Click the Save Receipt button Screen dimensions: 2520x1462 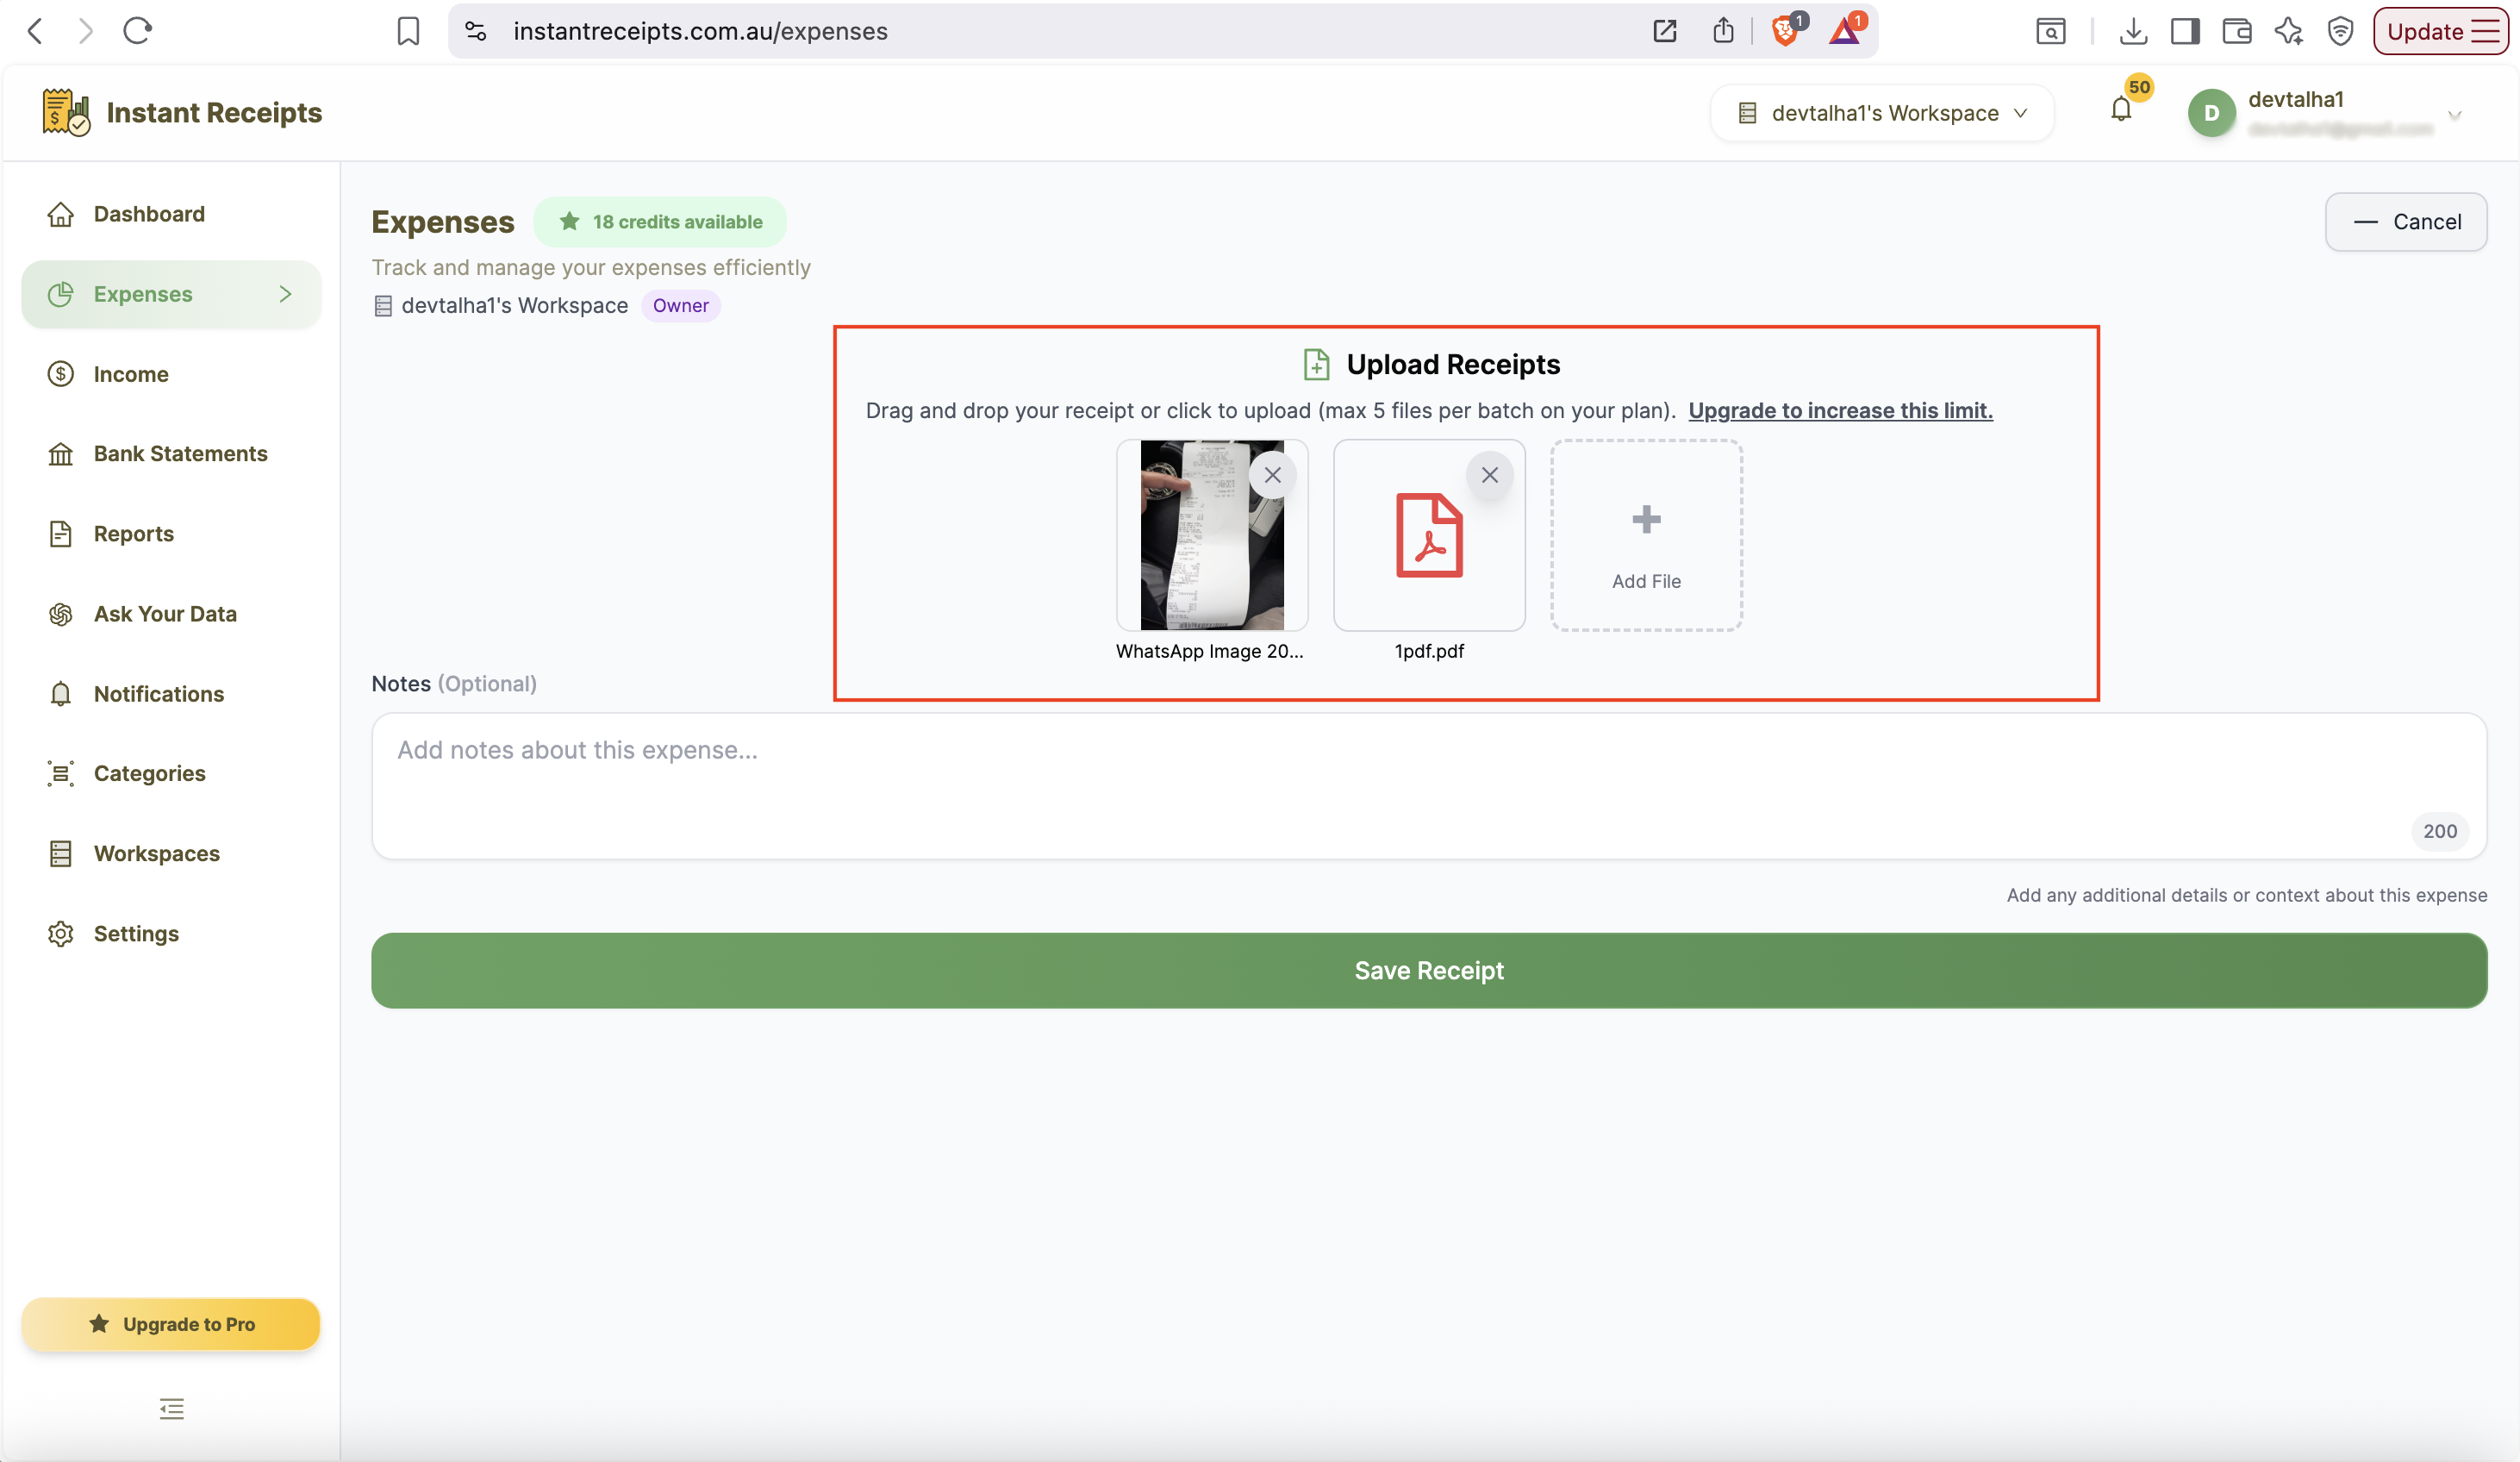click(1429, 970)
